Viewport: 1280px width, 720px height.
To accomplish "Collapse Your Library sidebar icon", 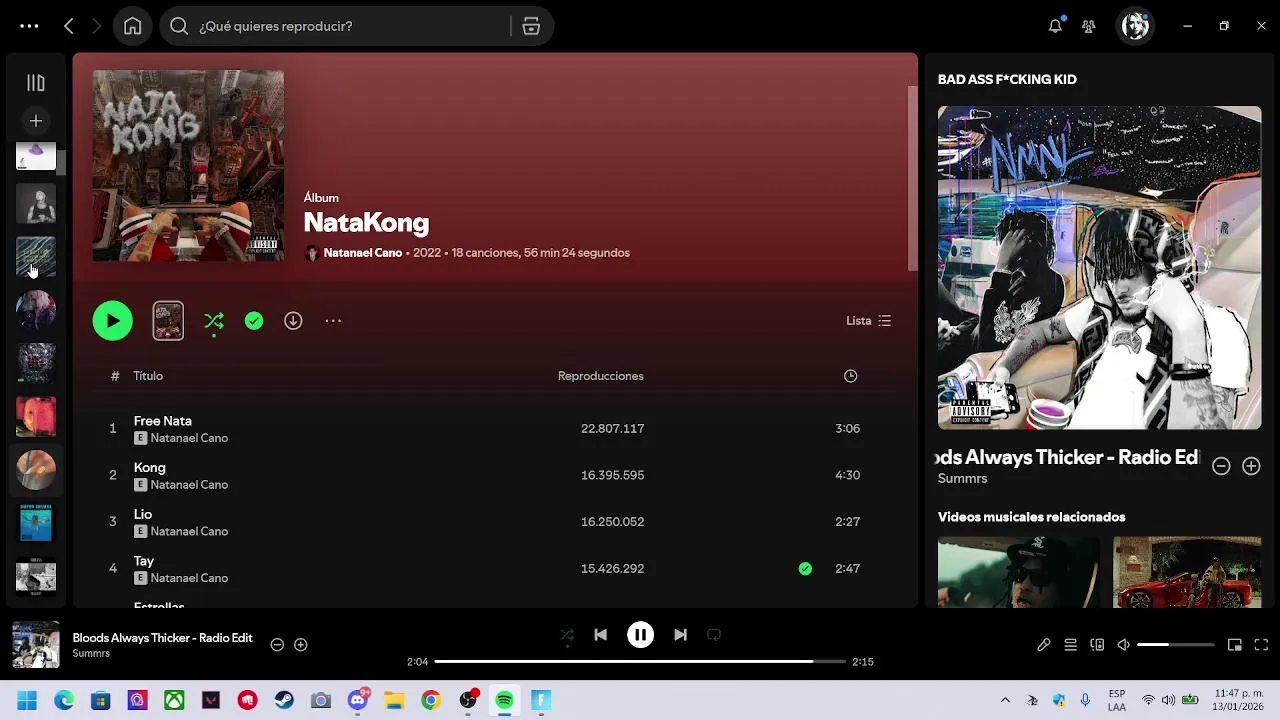I will point(36,83).
